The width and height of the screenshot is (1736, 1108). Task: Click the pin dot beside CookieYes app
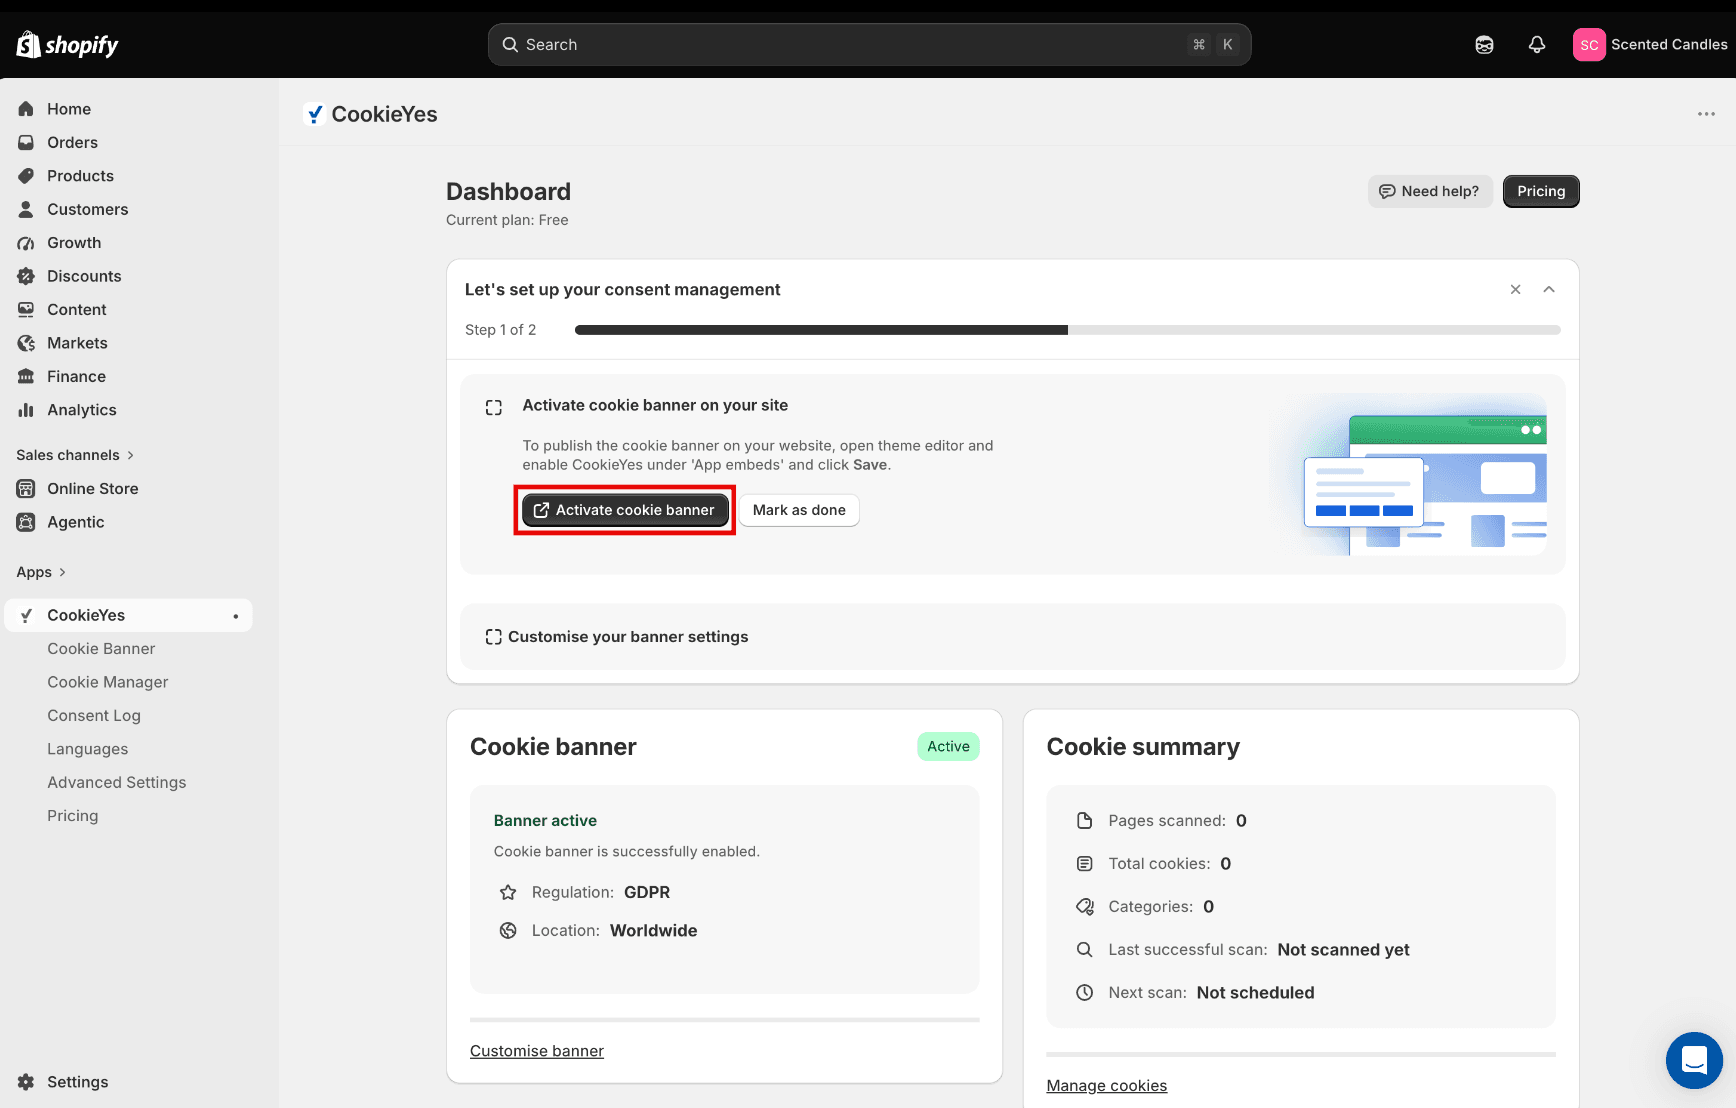click(x=236, y=616)
